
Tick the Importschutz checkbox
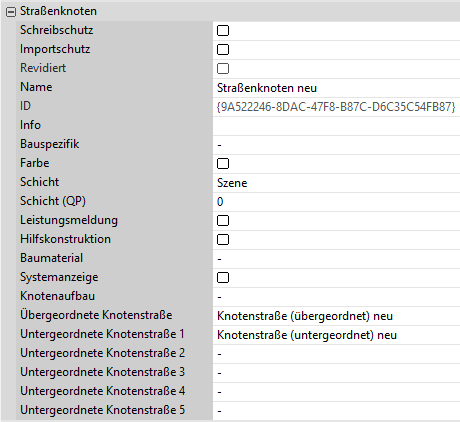click(x=223, y=50)
